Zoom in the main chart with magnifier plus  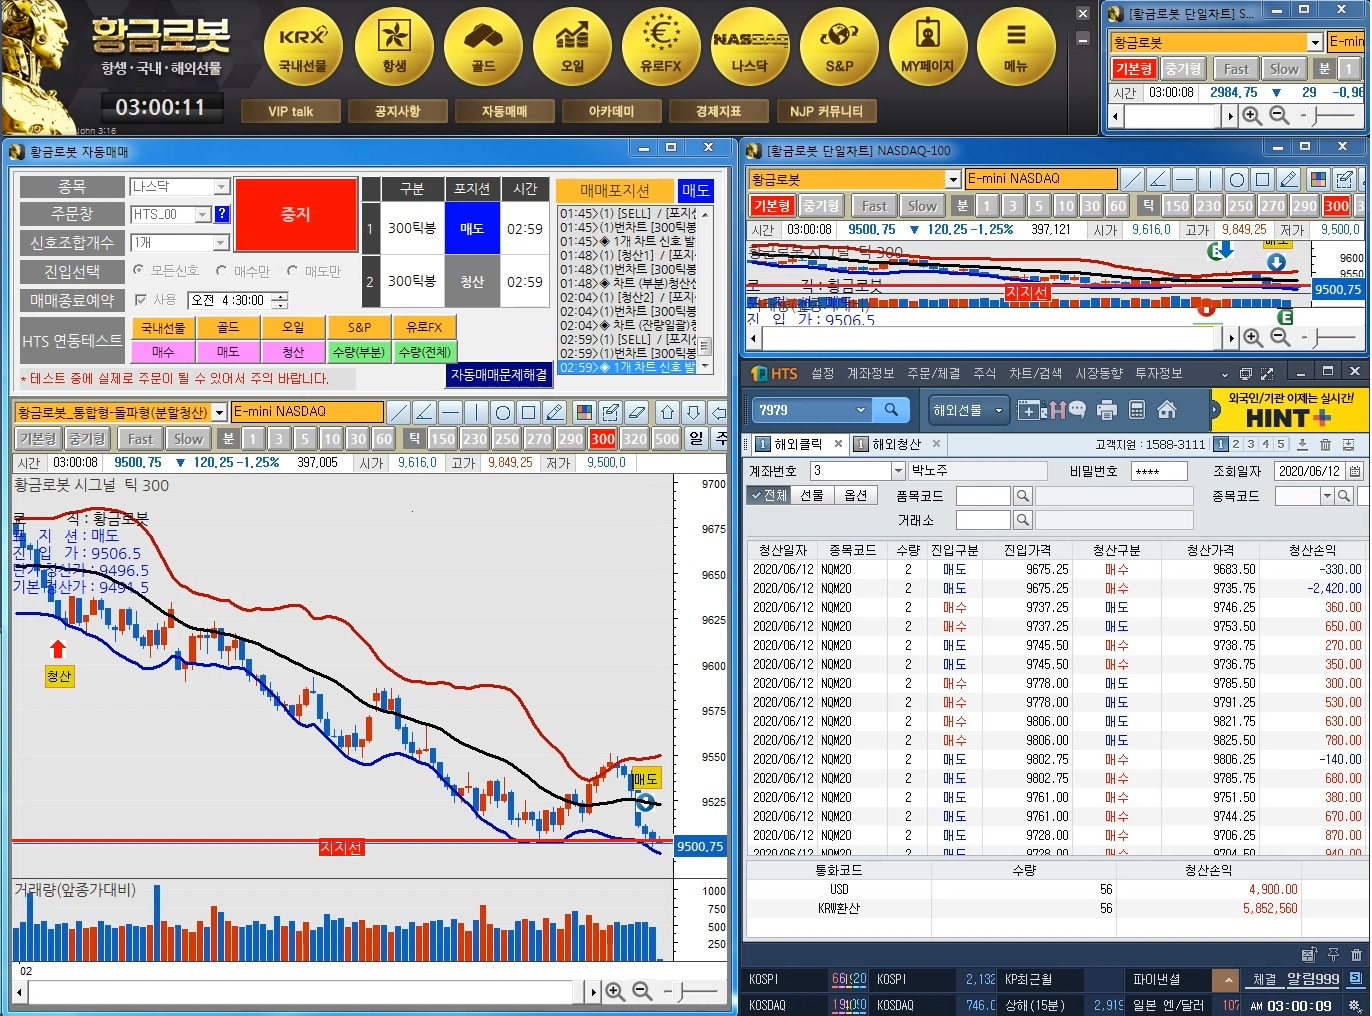coord(615,991)
